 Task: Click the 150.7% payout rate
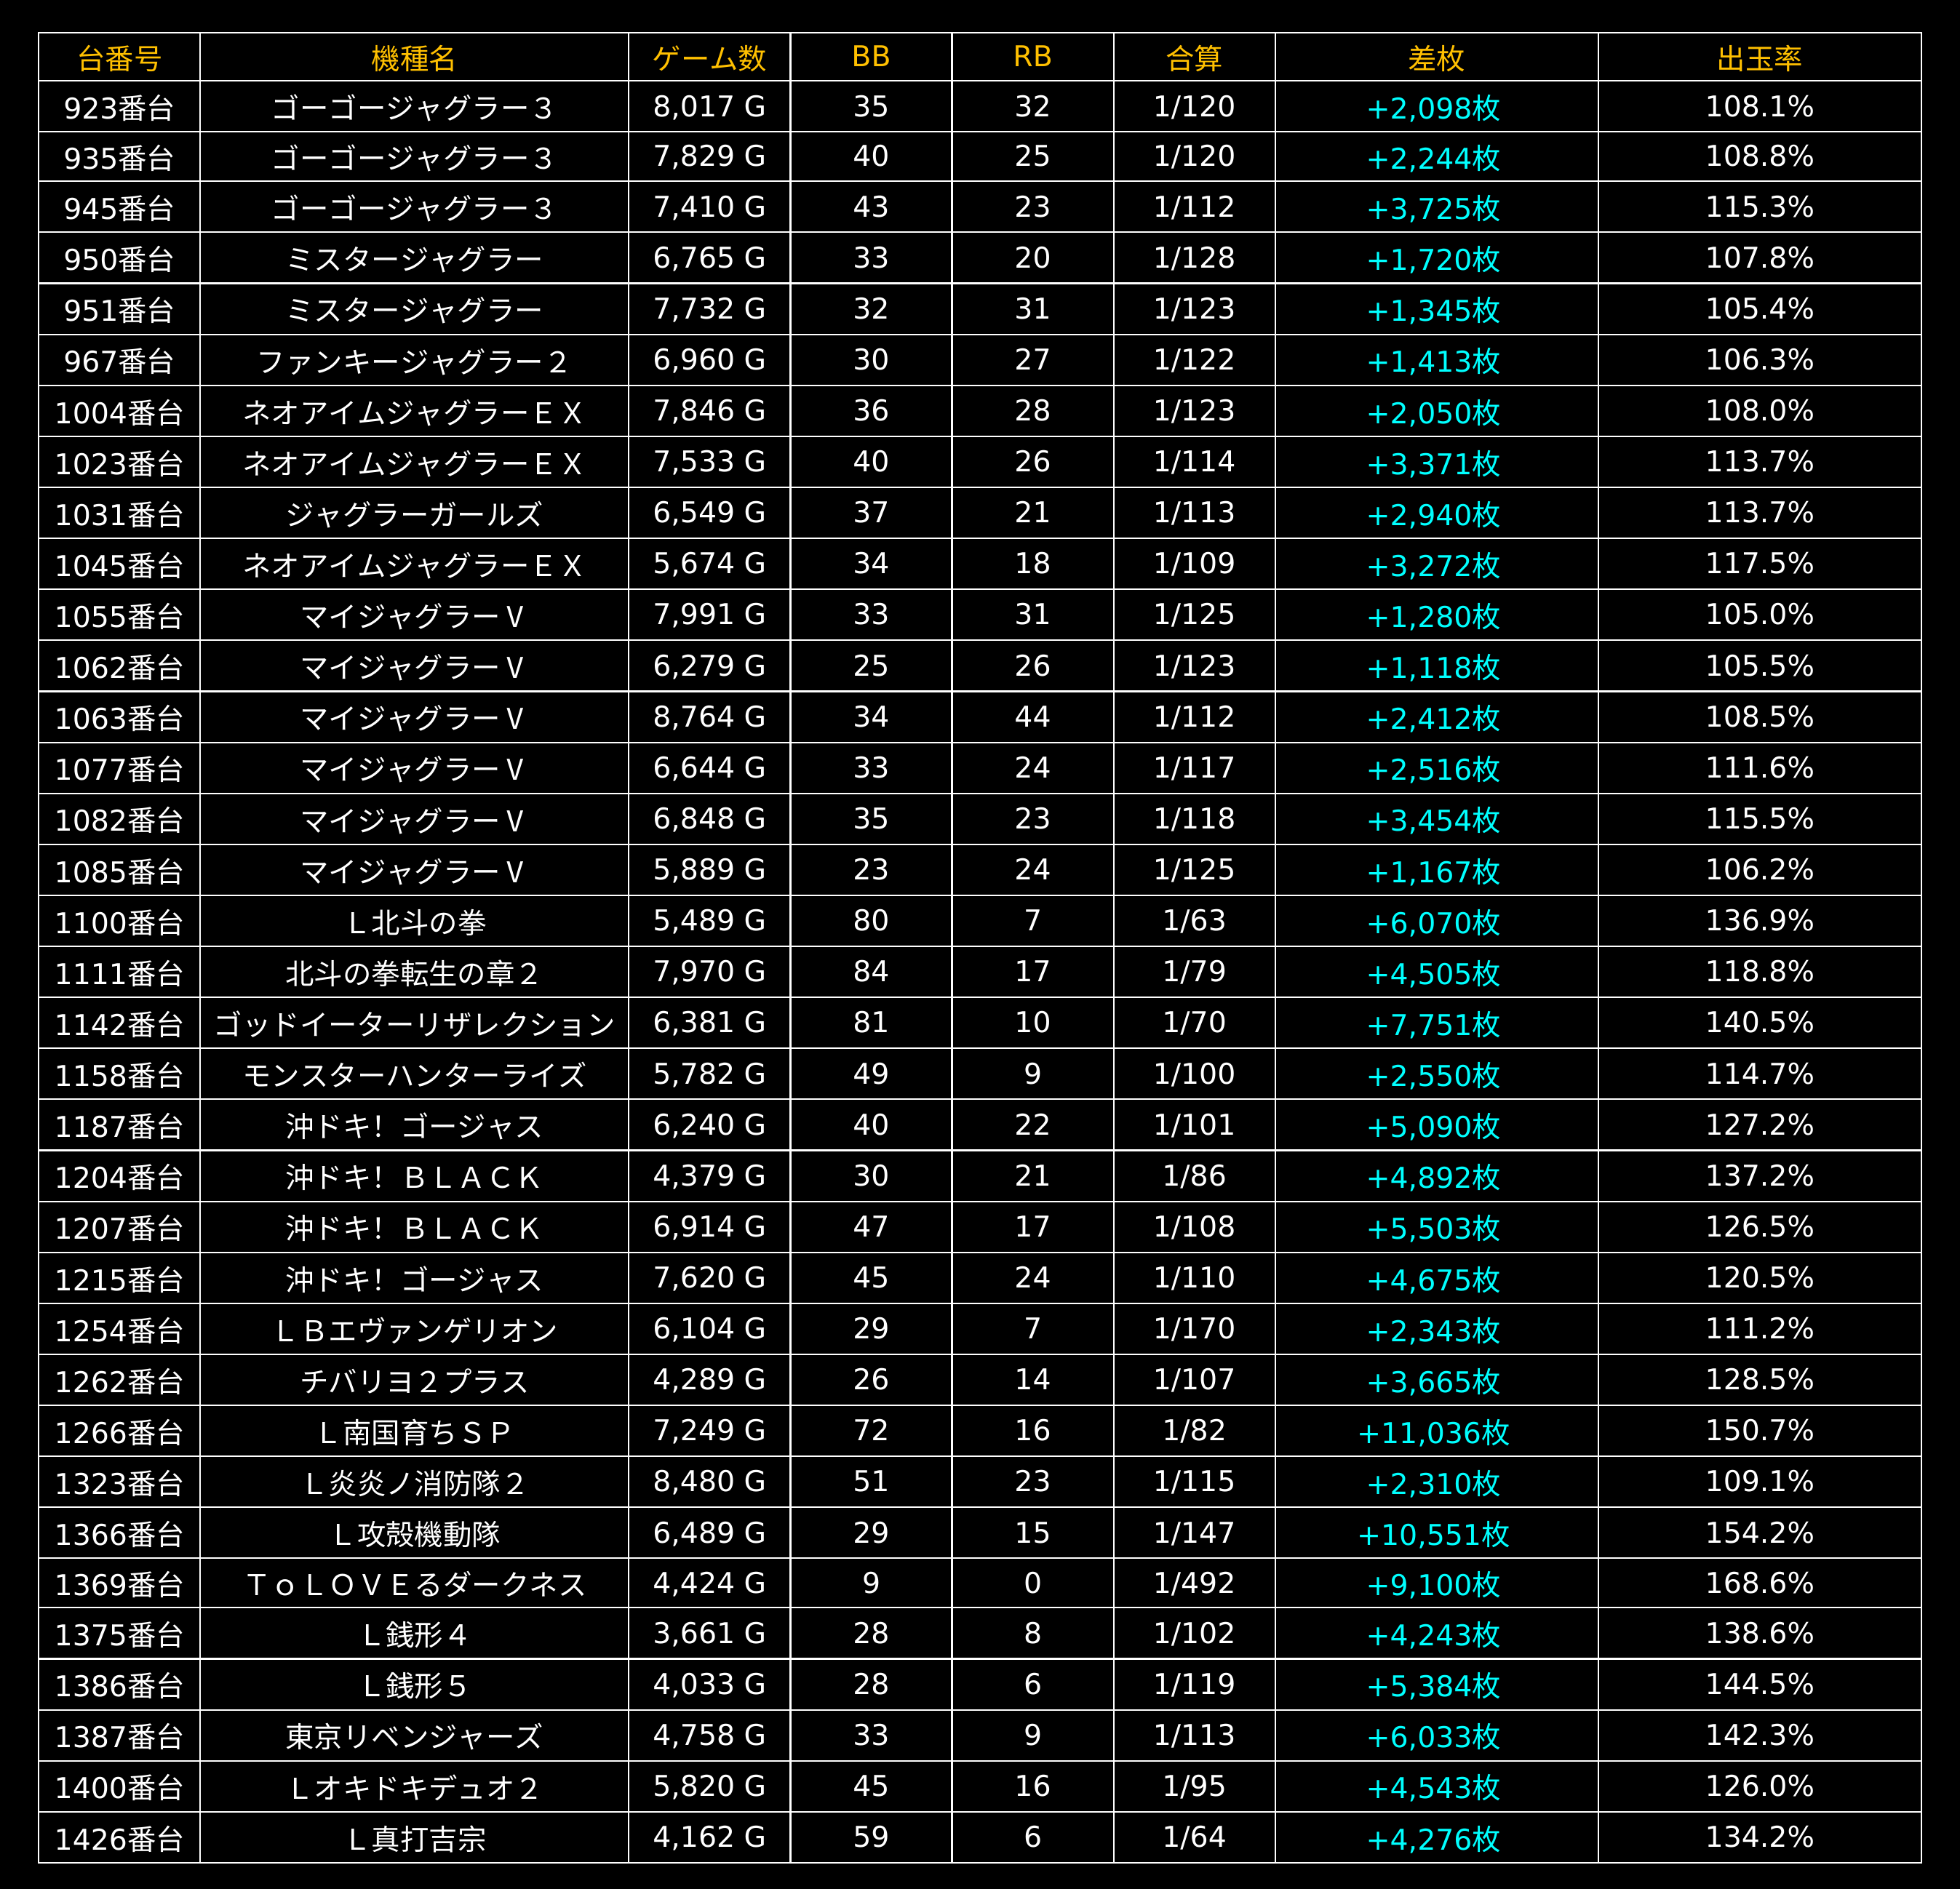pos(1759,1432)
